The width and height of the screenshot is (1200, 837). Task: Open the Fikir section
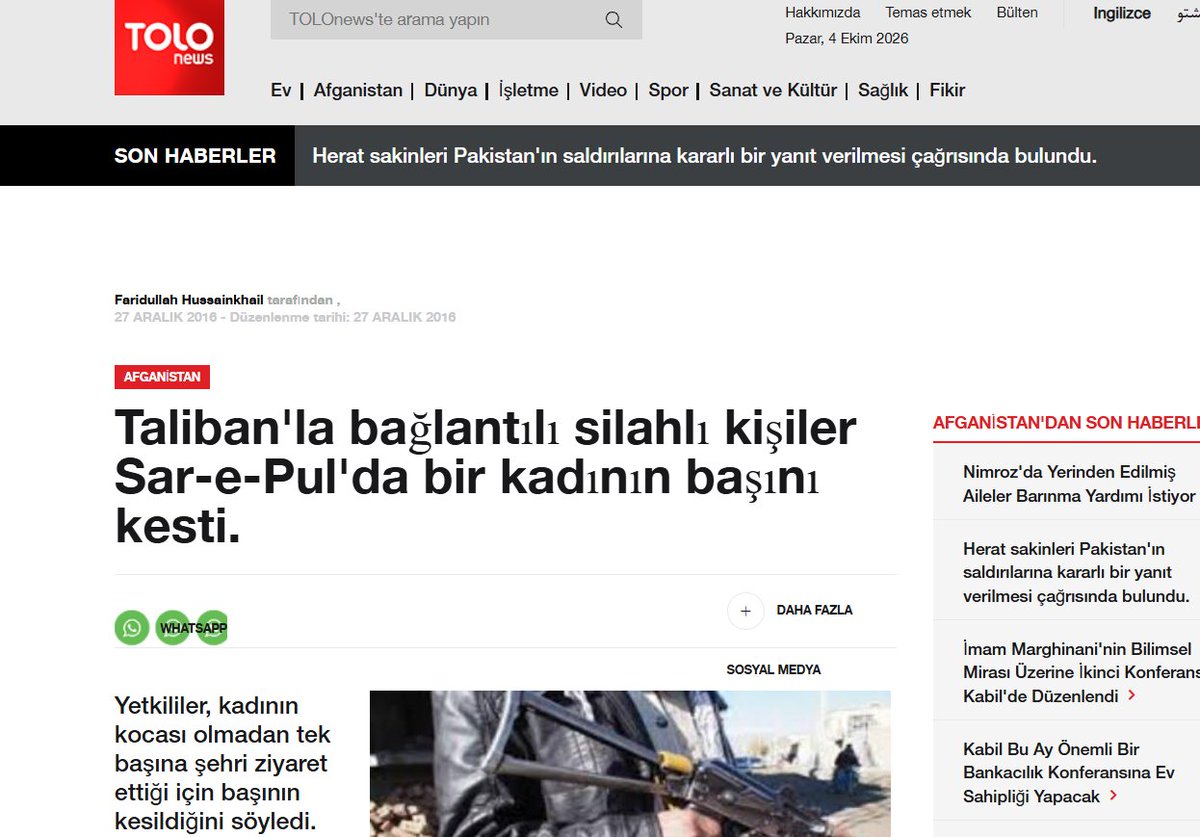[947, 90]
